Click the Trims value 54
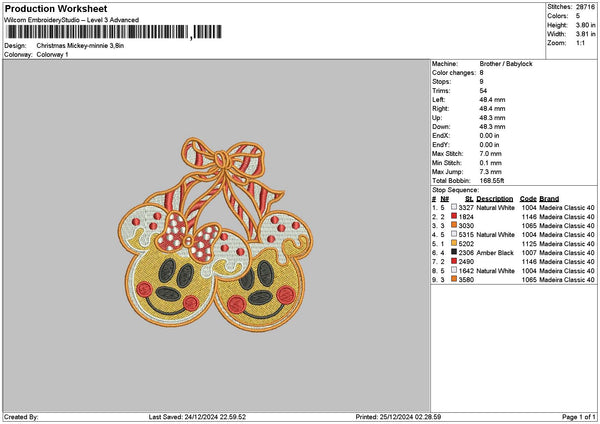Viewport: 600px width, 424px height. 483,91
